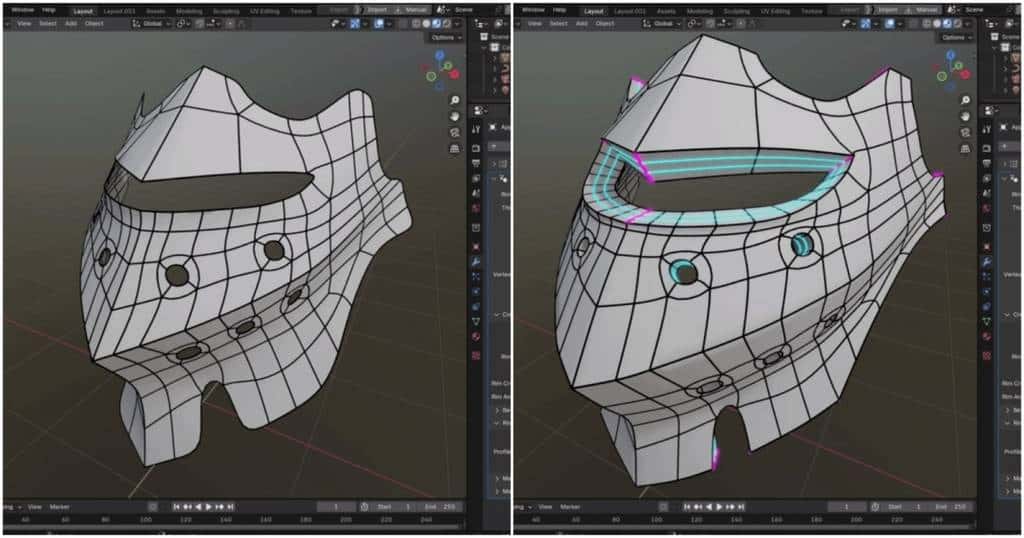
Task: Click the End frame field in left timeline
Action: pos(441,507)
